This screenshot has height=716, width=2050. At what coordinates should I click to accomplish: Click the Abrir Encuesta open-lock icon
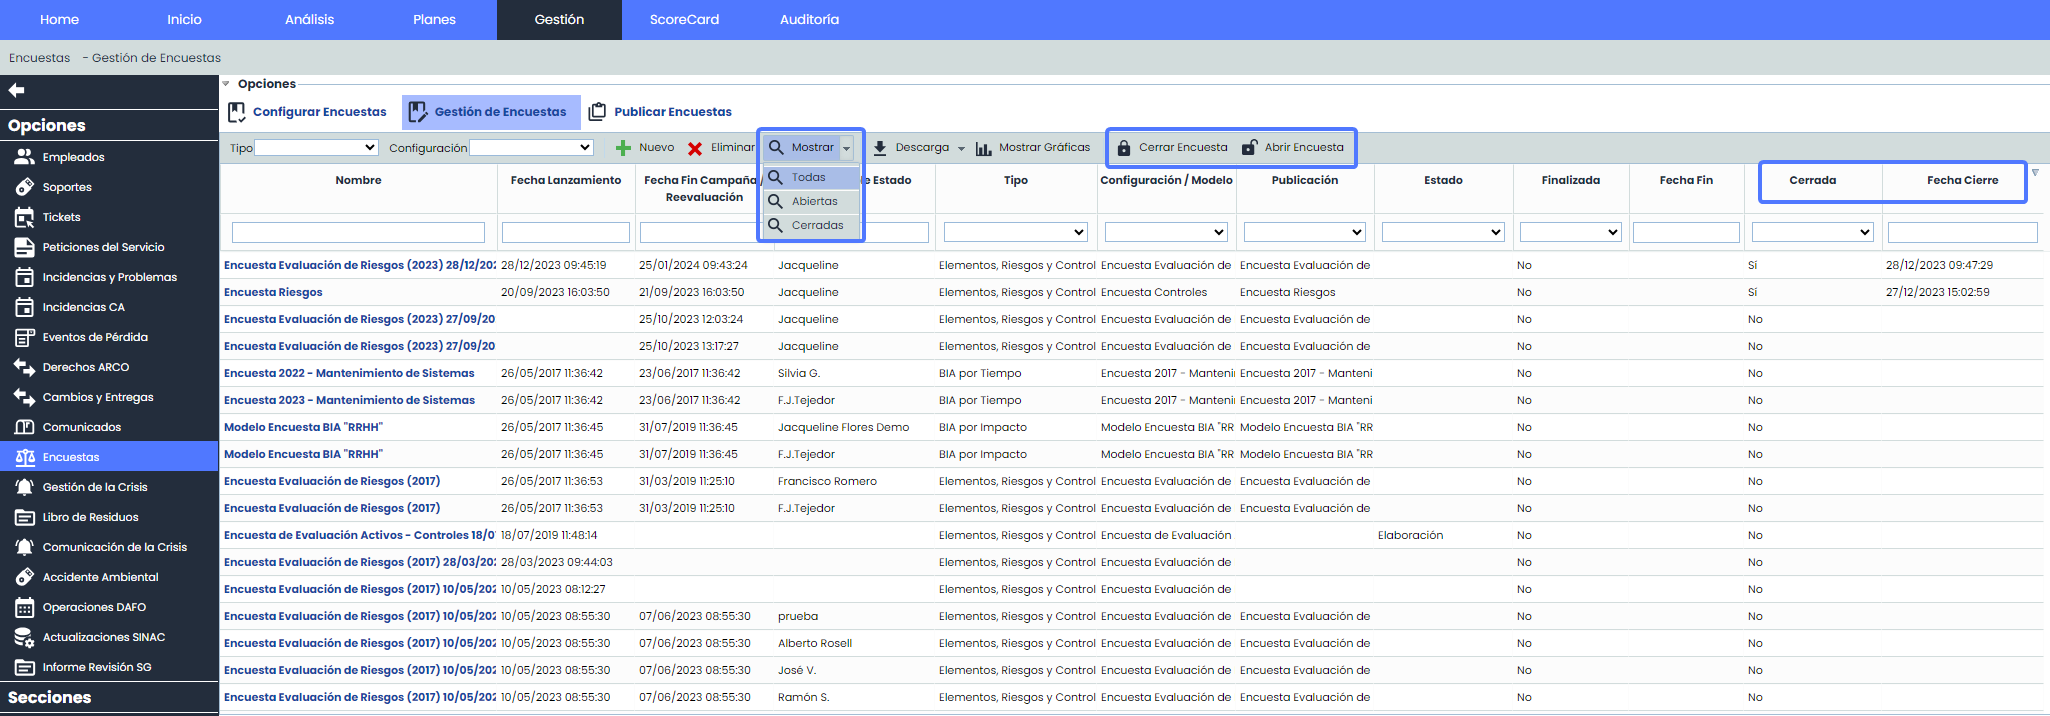1249,148
